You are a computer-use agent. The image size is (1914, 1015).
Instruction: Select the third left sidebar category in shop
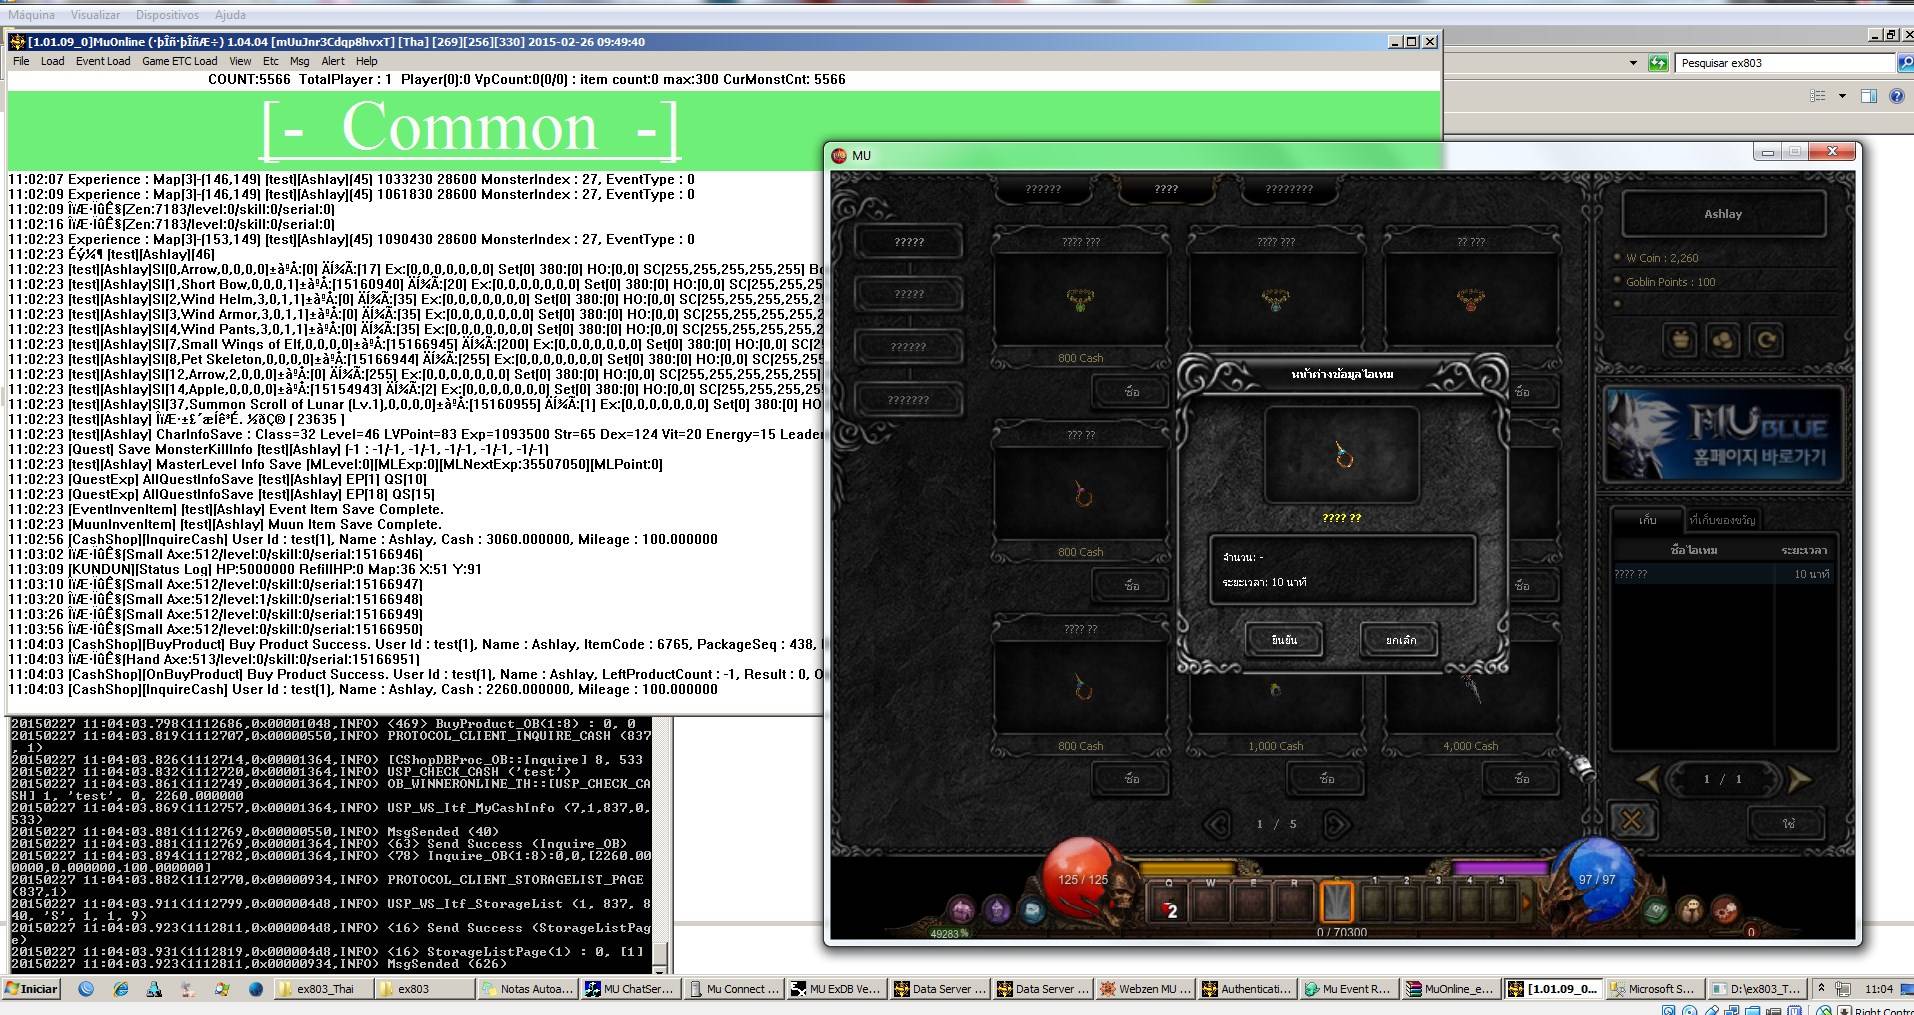point(909,347)
